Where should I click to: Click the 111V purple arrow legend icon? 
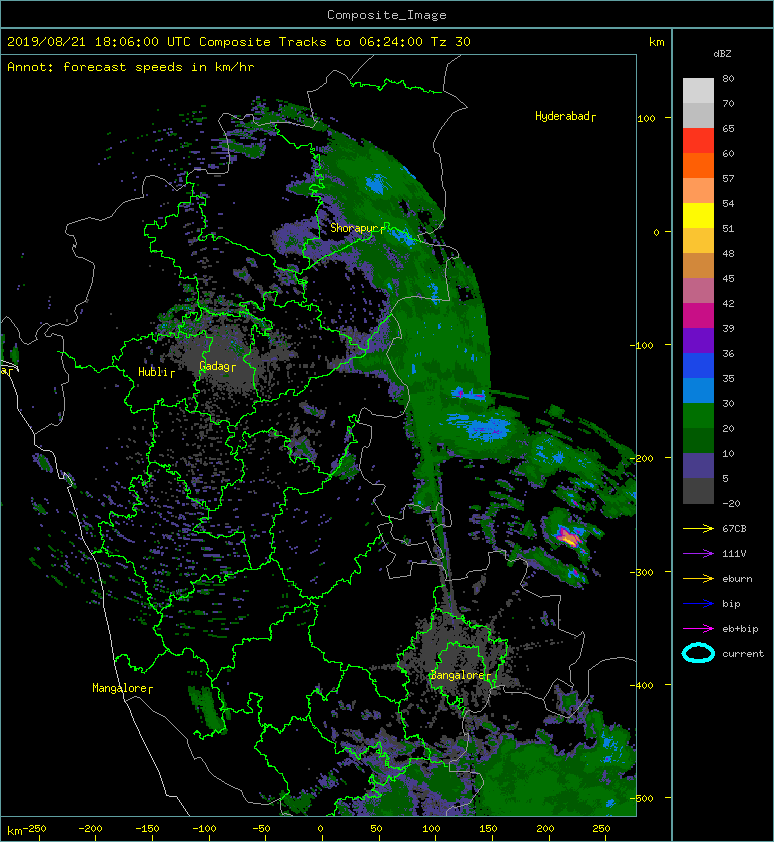point(698,554)
